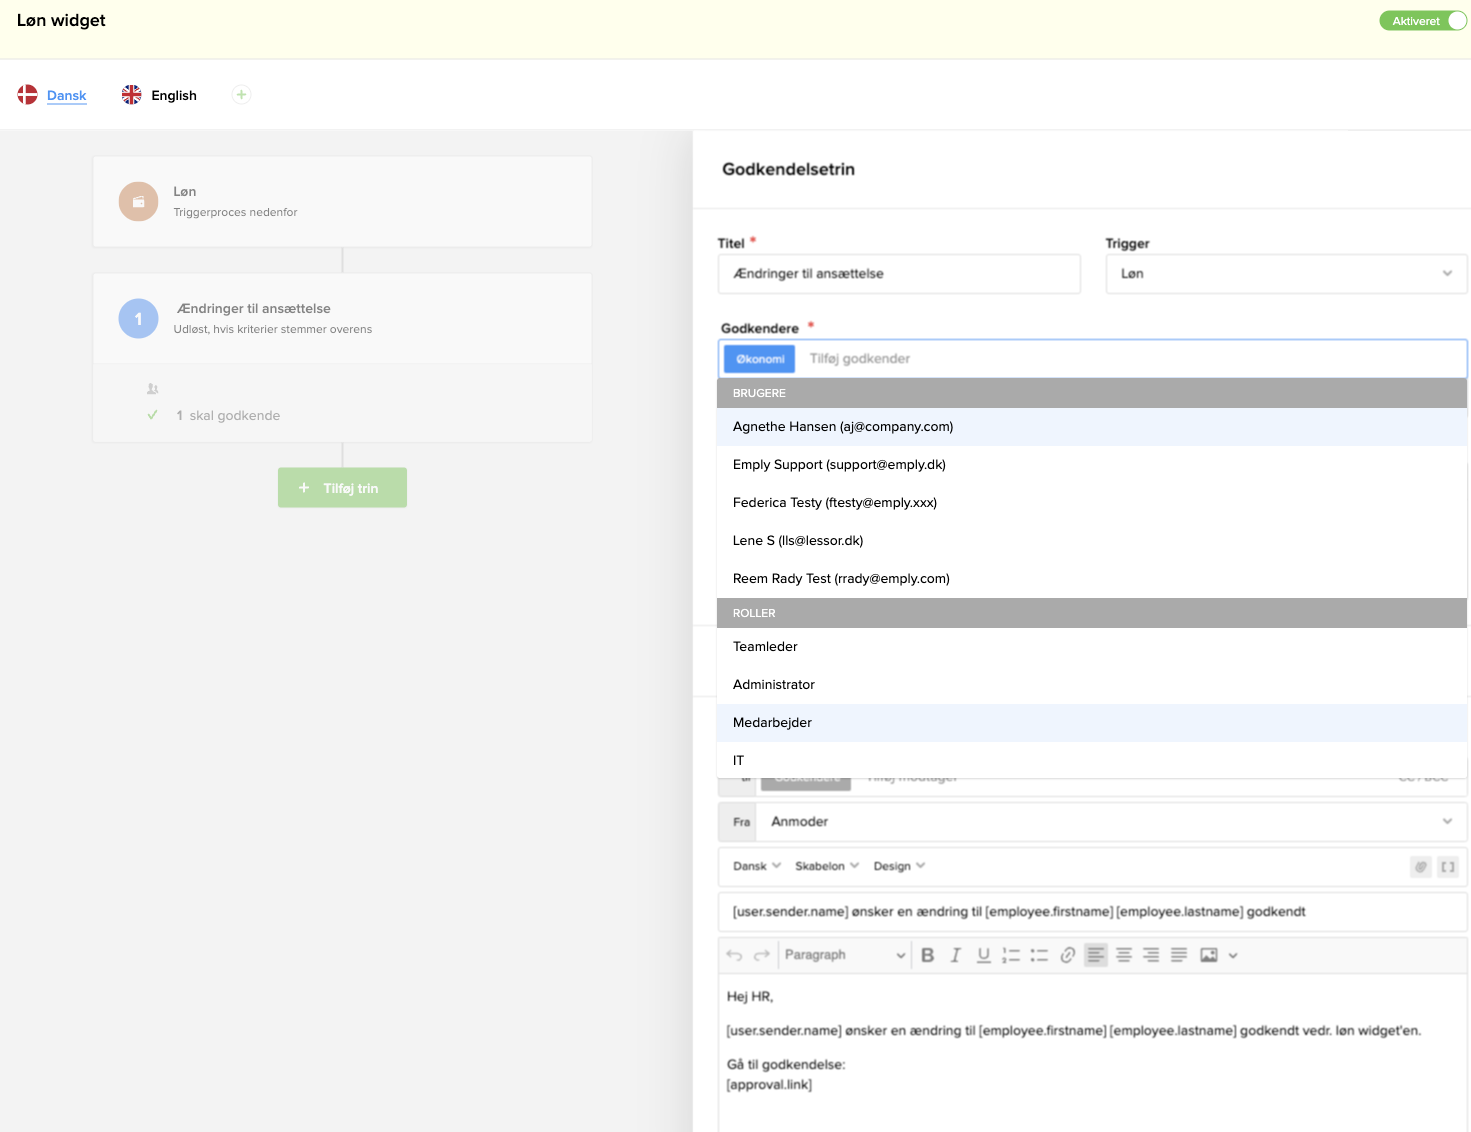Open the Paragraph style dropdown
Image resolution: width=1471 pixels, height=1132 pixels.
844,955
